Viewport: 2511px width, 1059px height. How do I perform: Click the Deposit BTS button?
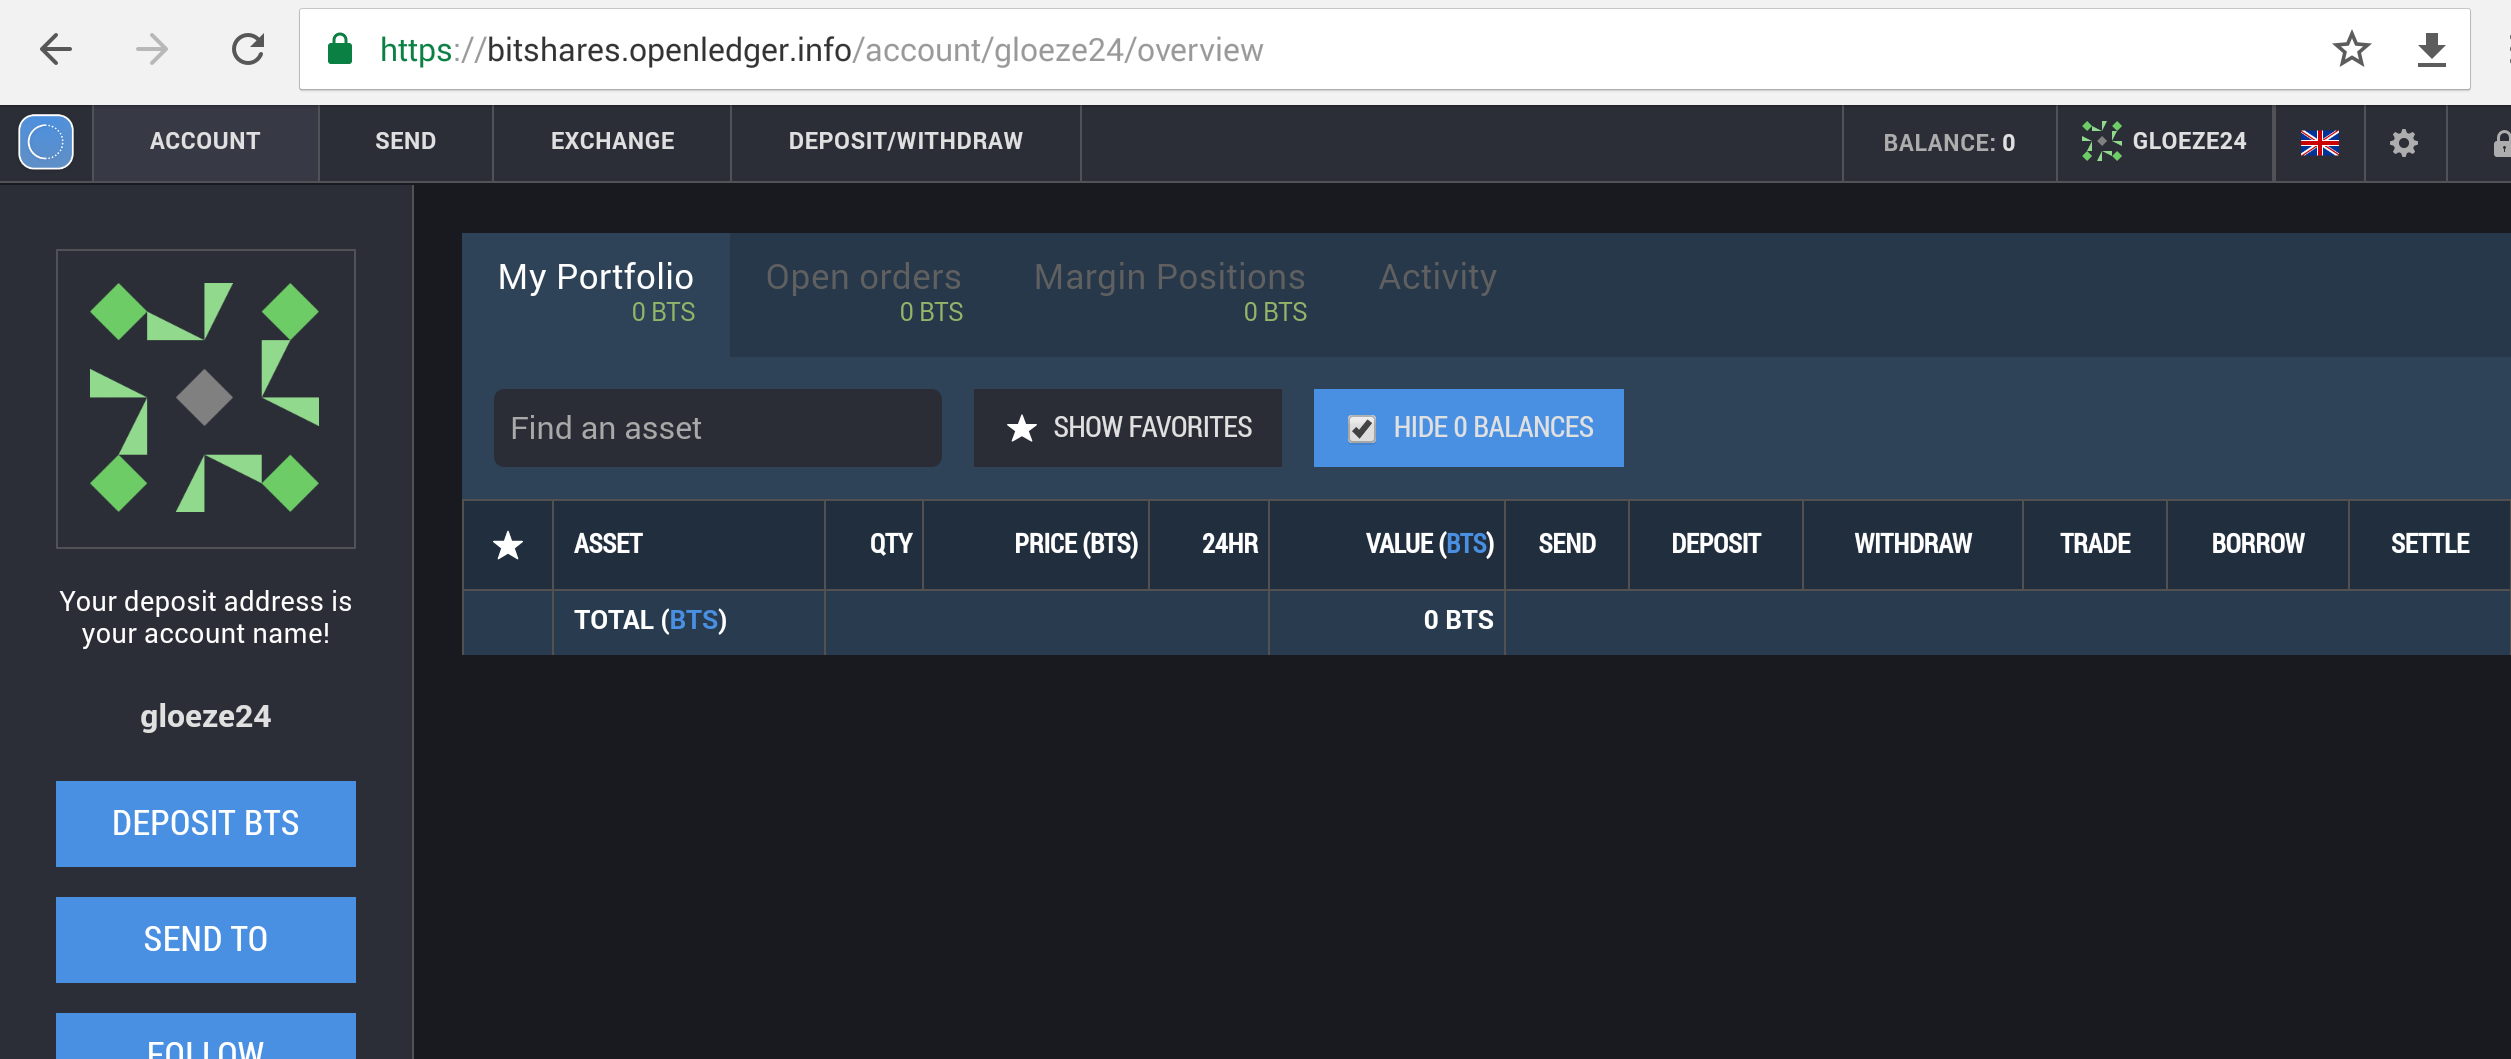point(206,824)
